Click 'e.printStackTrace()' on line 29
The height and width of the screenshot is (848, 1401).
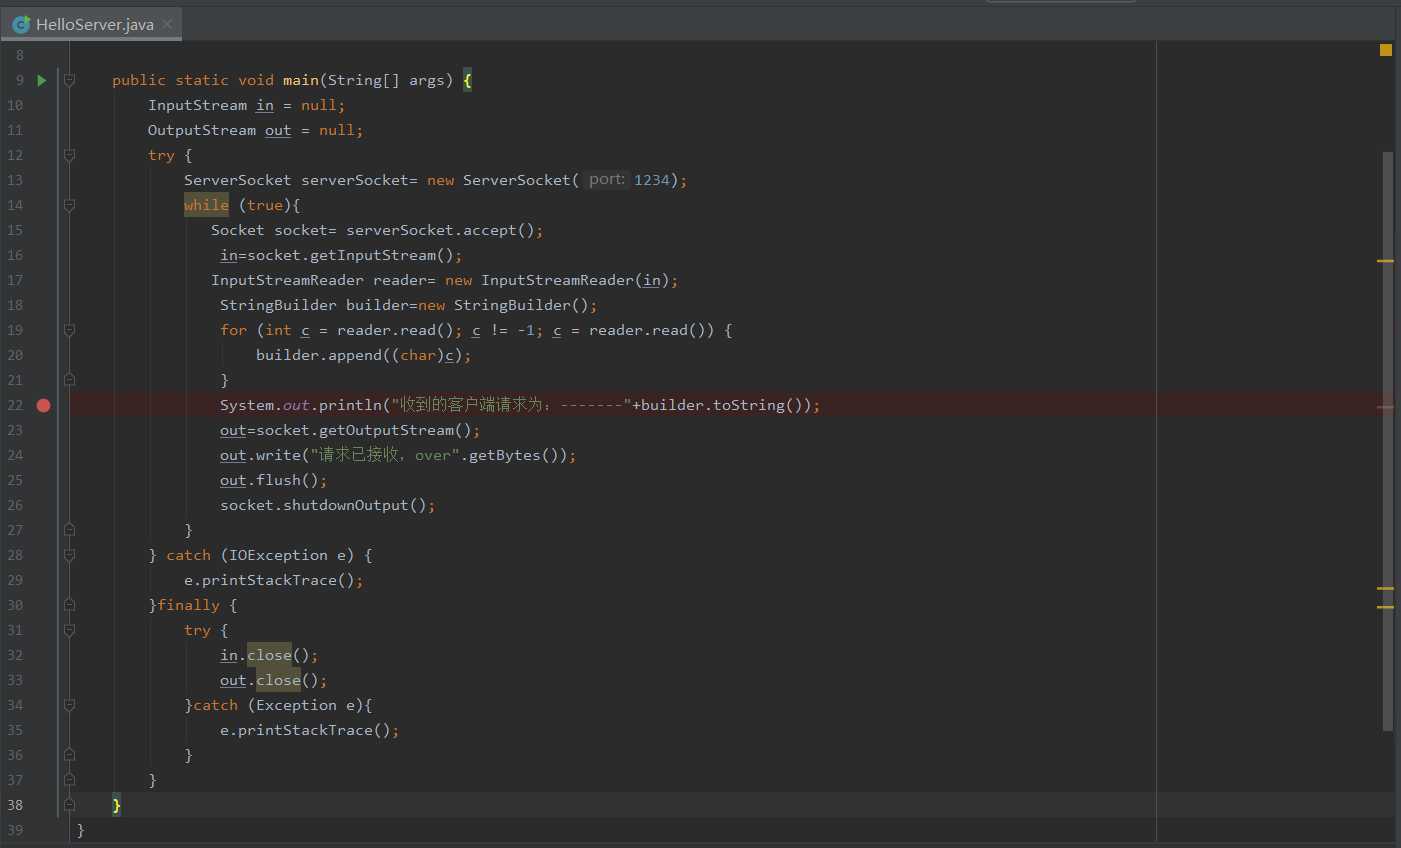pos(269,580)
